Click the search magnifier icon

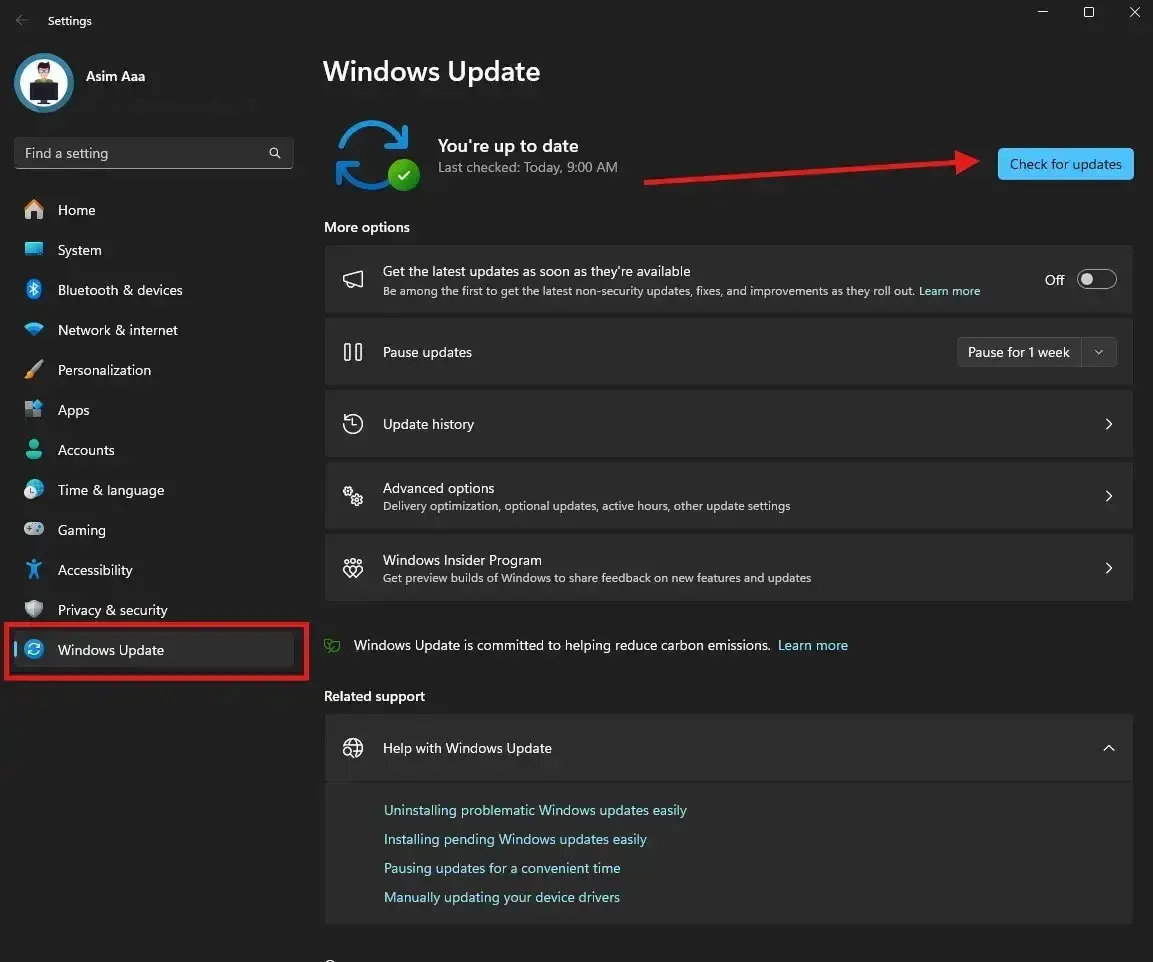tap(275, 153)
